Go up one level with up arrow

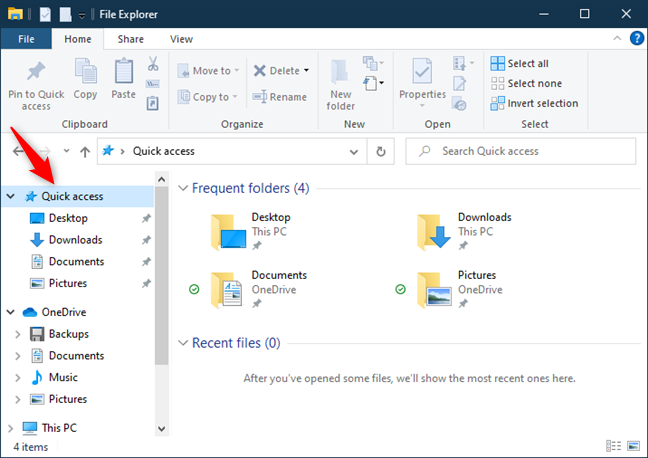coord(85,152)
